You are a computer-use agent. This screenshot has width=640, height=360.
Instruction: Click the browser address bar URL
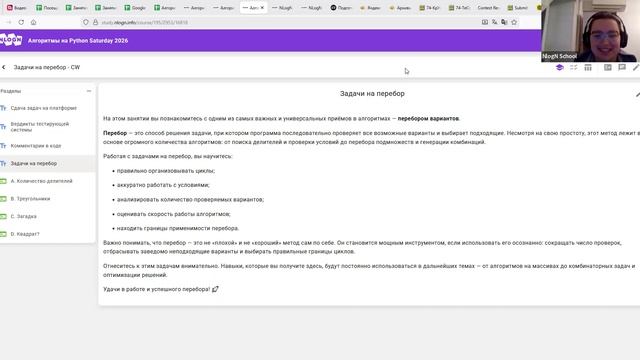(x=144, y=22)
